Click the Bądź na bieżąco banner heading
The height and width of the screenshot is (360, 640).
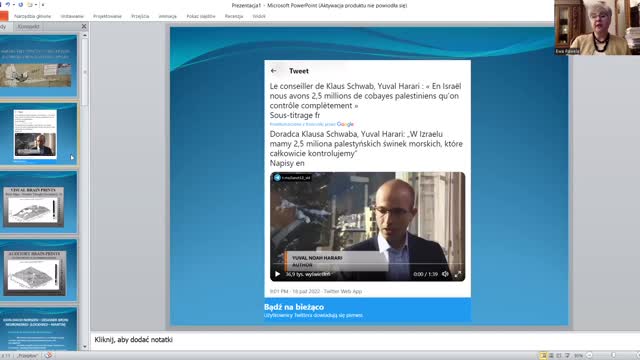pos(294,307)
